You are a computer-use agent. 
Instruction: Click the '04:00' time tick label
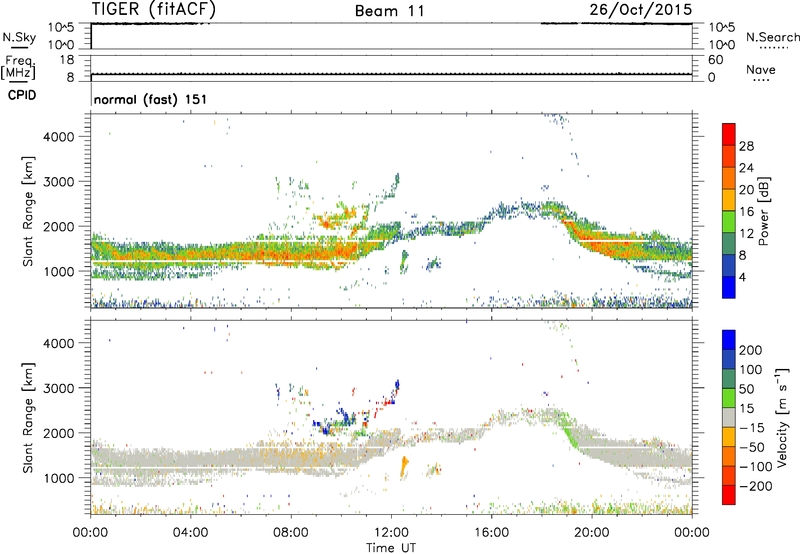click(x=191, y=533)
